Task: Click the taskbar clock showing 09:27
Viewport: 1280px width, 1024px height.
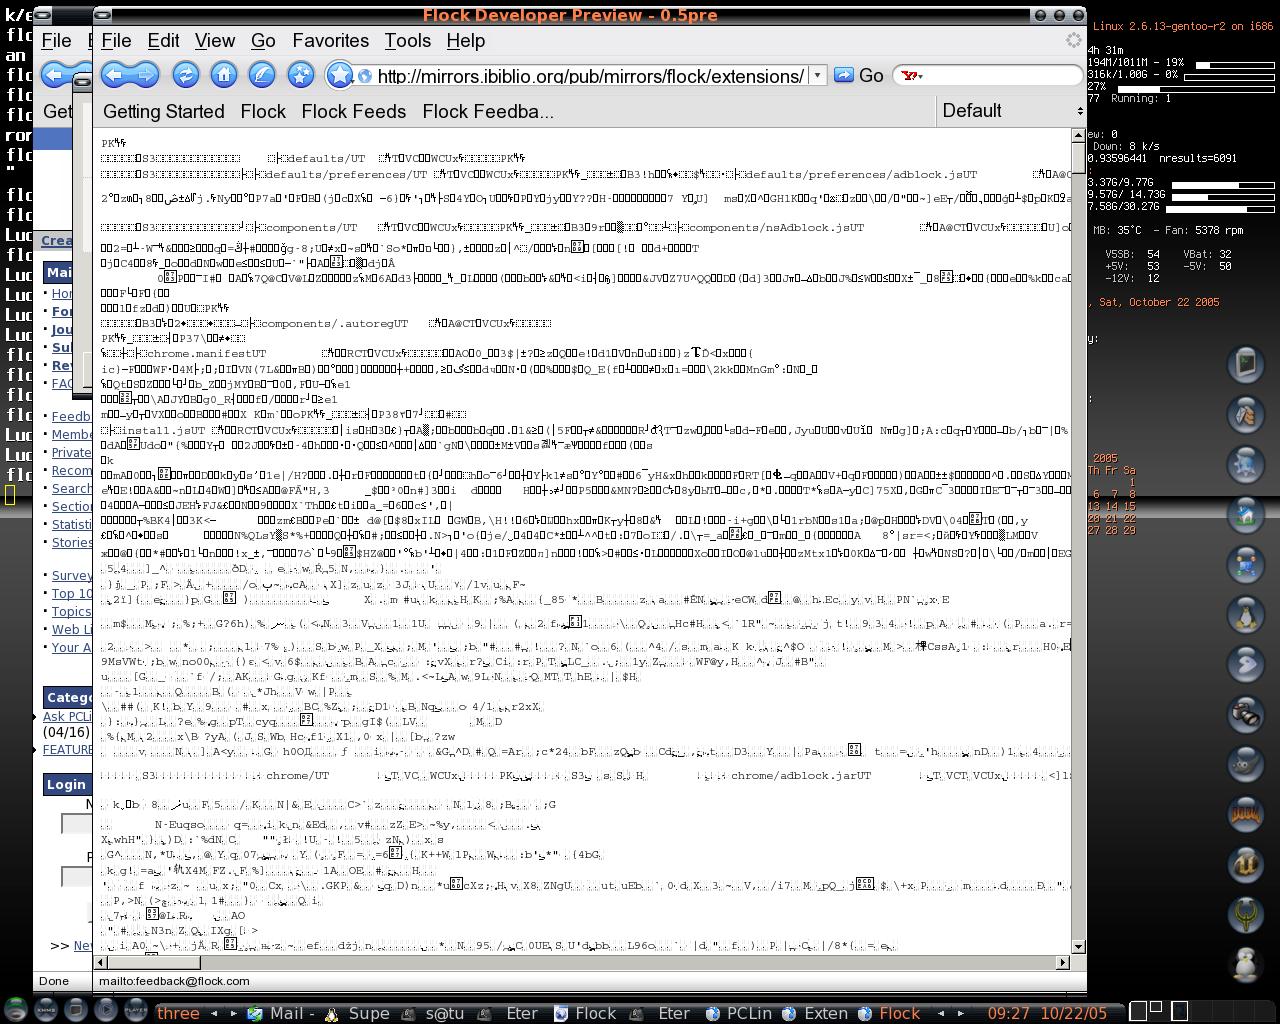Action: click(x=1008, y=1013)
